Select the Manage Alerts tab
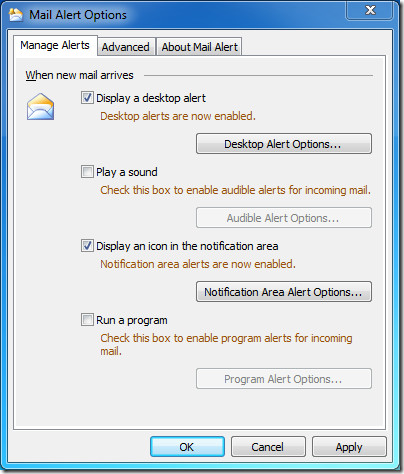 coord(55,45)
